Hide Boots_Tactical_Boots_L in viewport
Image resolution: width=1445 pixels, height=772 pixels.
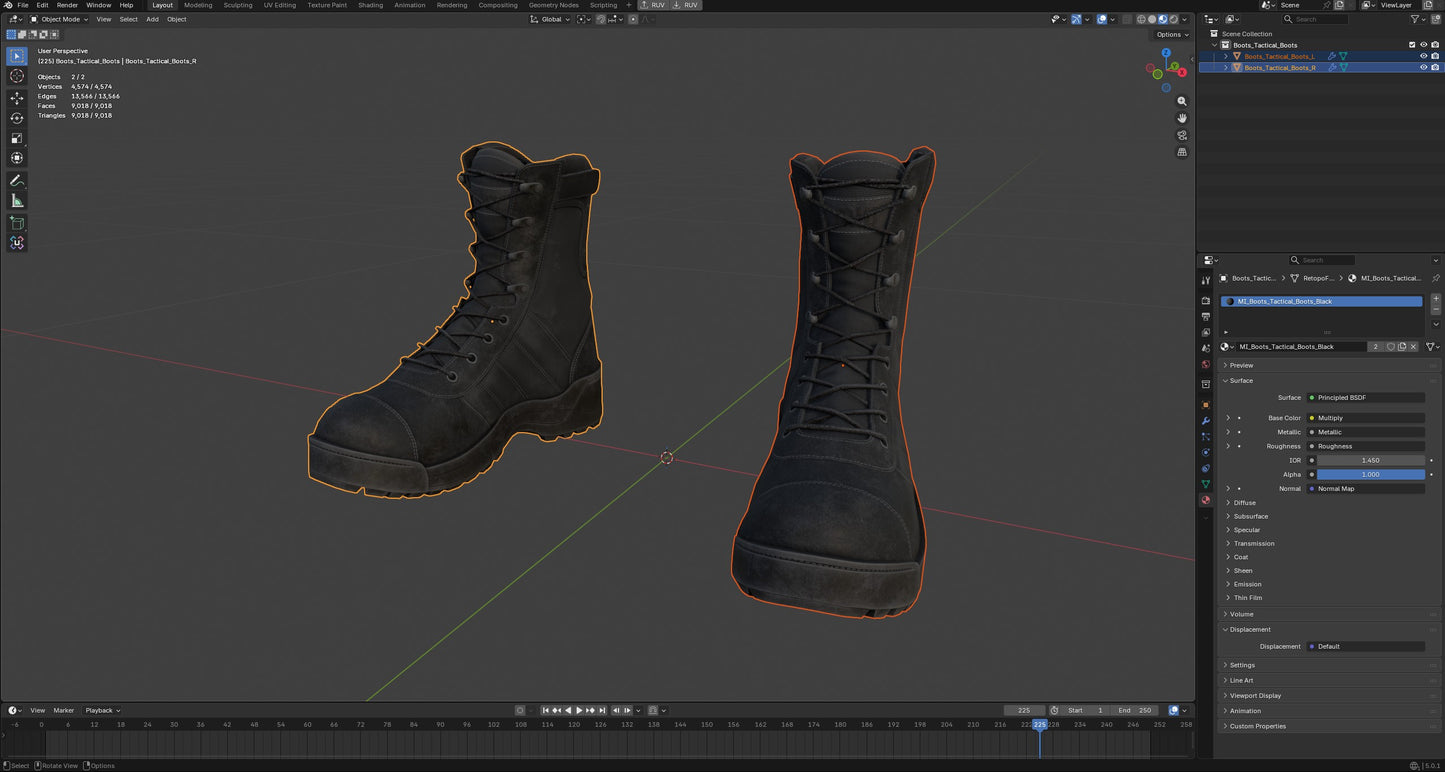[x=1423, y=56]
